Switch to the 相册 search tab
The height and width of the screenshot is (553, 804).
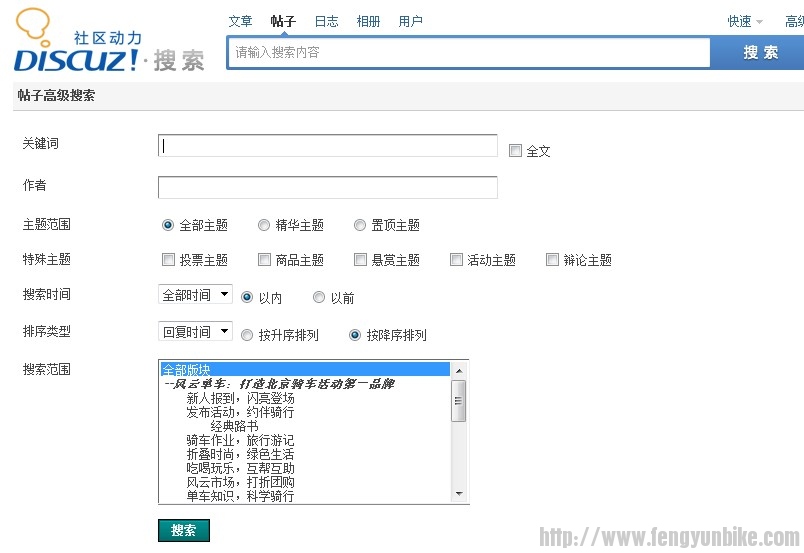point(368,22)
